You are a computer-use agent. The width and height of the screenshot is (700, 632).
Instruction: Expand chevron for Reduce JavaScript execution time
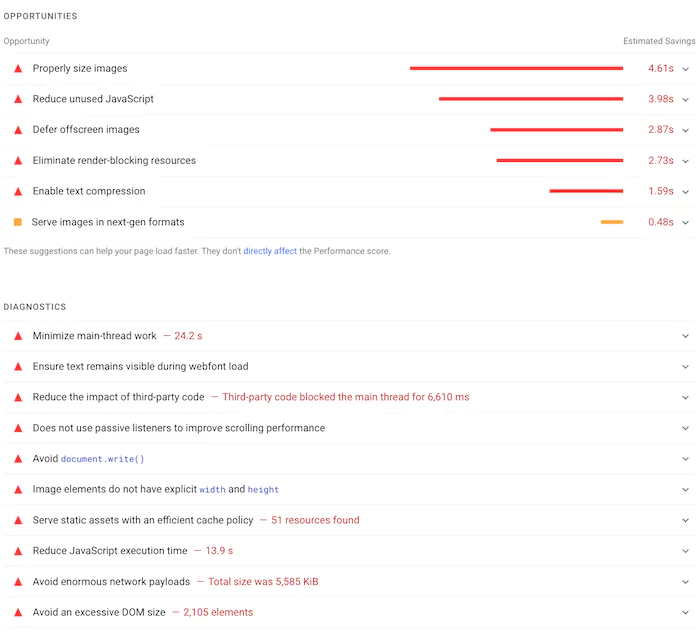[686, 551]
